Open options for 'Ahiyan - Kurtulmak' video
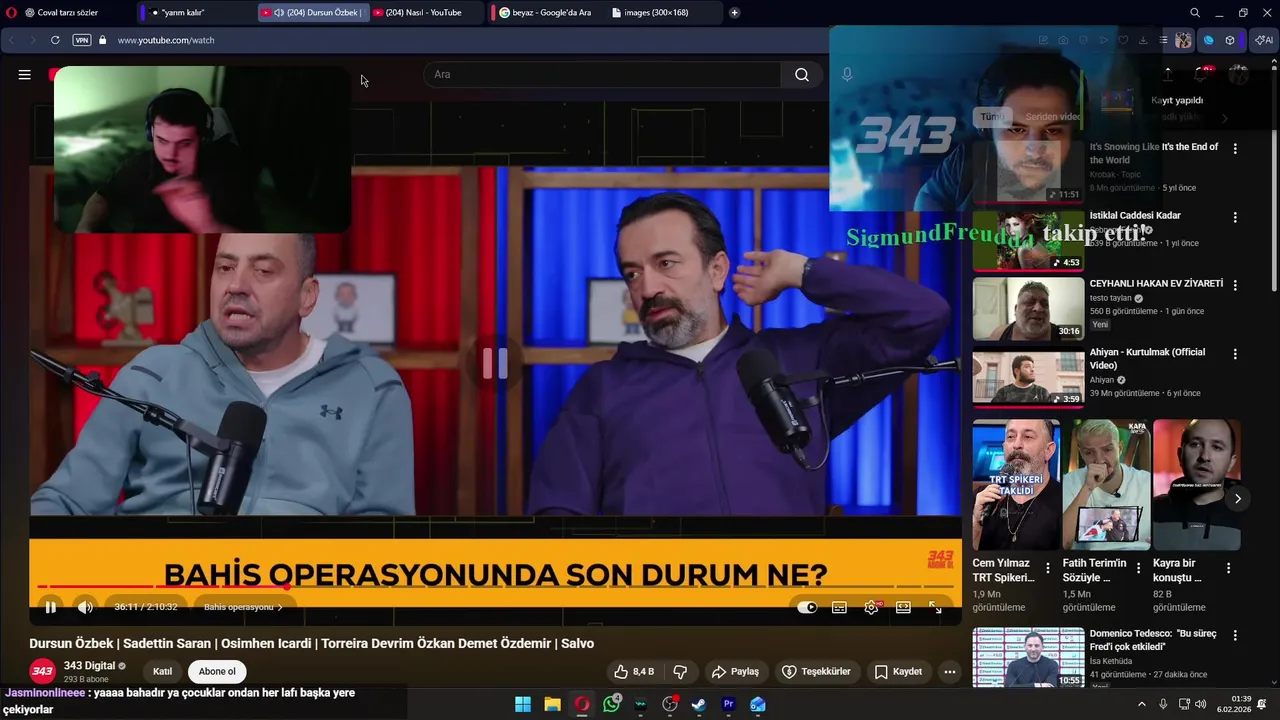The image size is (1280, 720). [x=1235, y=354]
